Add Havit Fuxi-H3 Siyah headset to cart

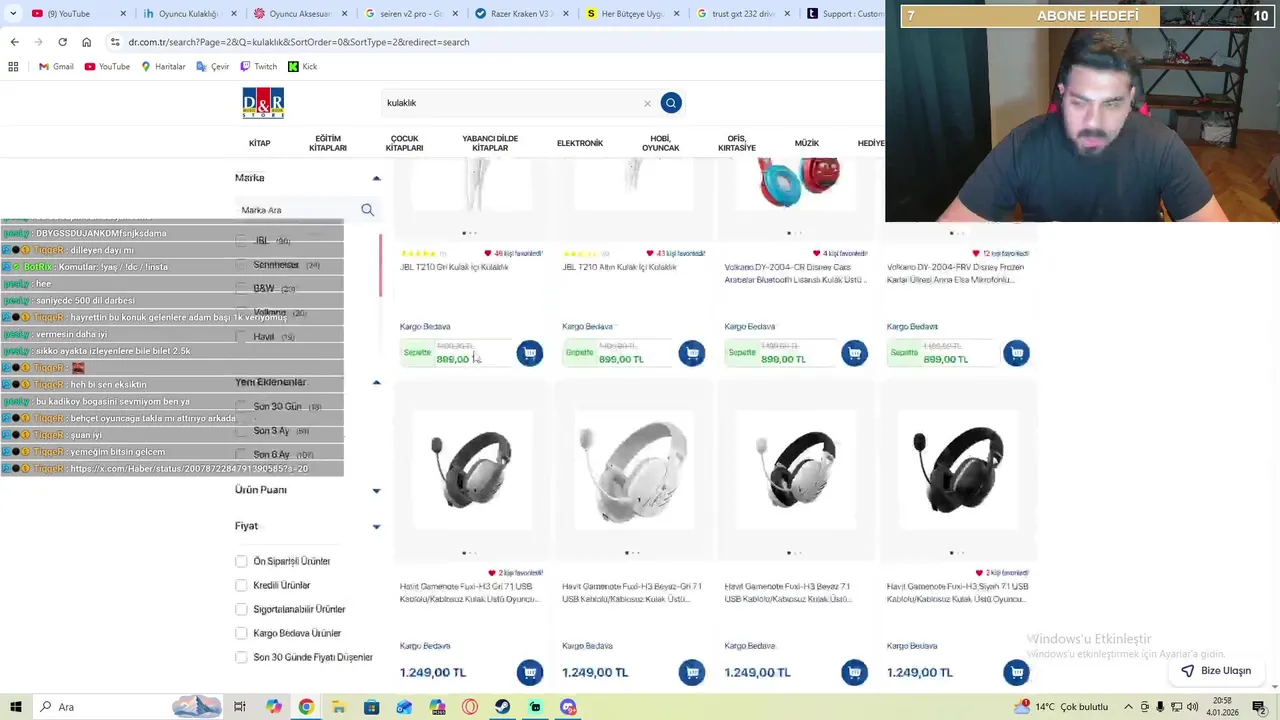(x=1016, y=673)
